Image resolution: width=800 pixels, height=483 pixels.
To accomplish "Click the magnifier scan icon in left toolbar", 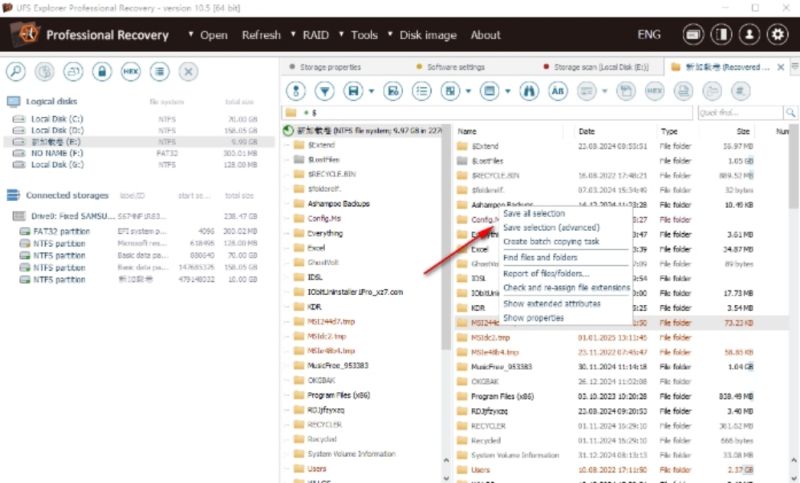I will [16, 71].
